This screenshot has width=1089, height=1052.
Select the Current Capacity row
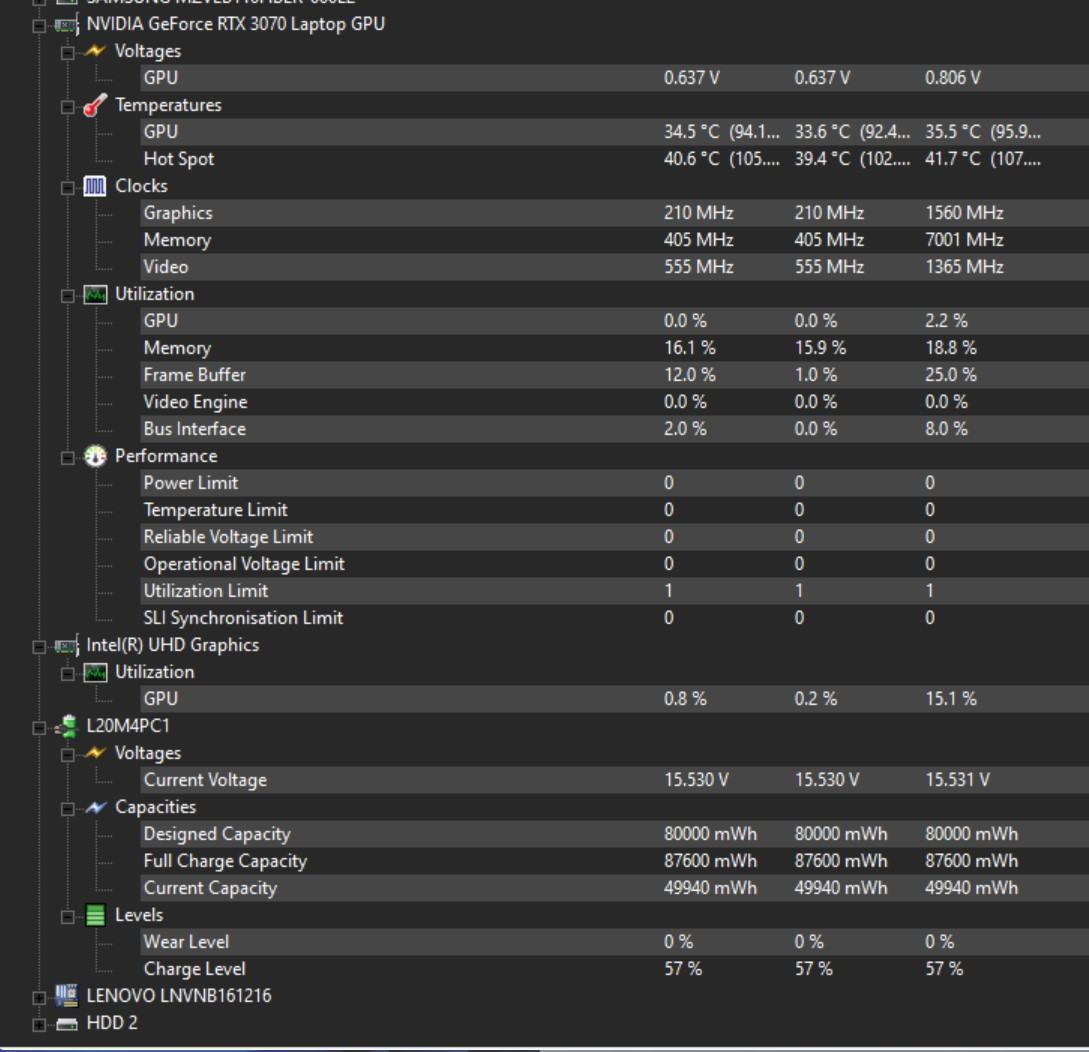click(x=615, y=888)
